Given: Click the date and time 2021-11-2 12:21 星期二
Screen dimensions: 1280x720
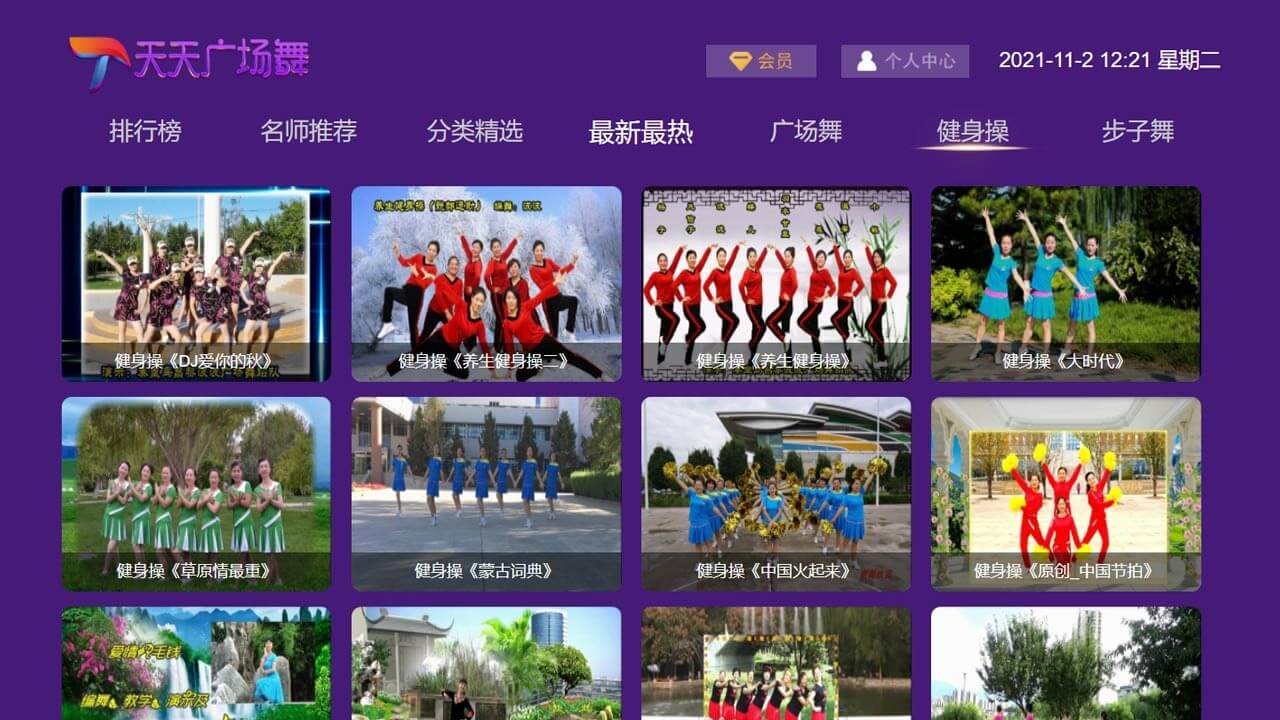Looking at the screenshot, I should 1109,60.
